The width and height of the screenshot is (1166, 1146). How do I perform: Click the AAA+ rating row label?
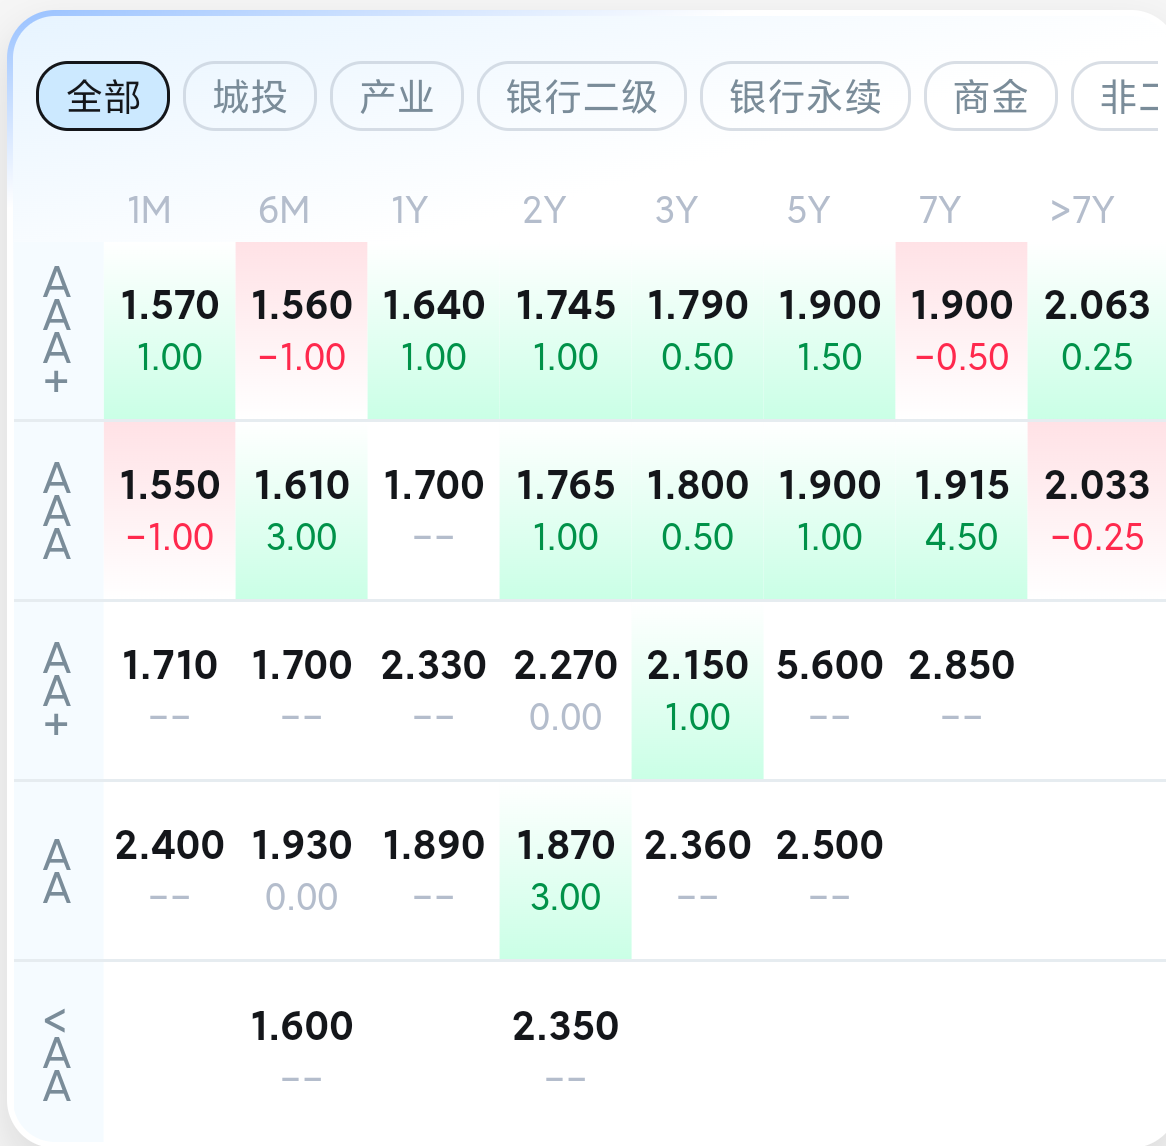click(57, 331)
